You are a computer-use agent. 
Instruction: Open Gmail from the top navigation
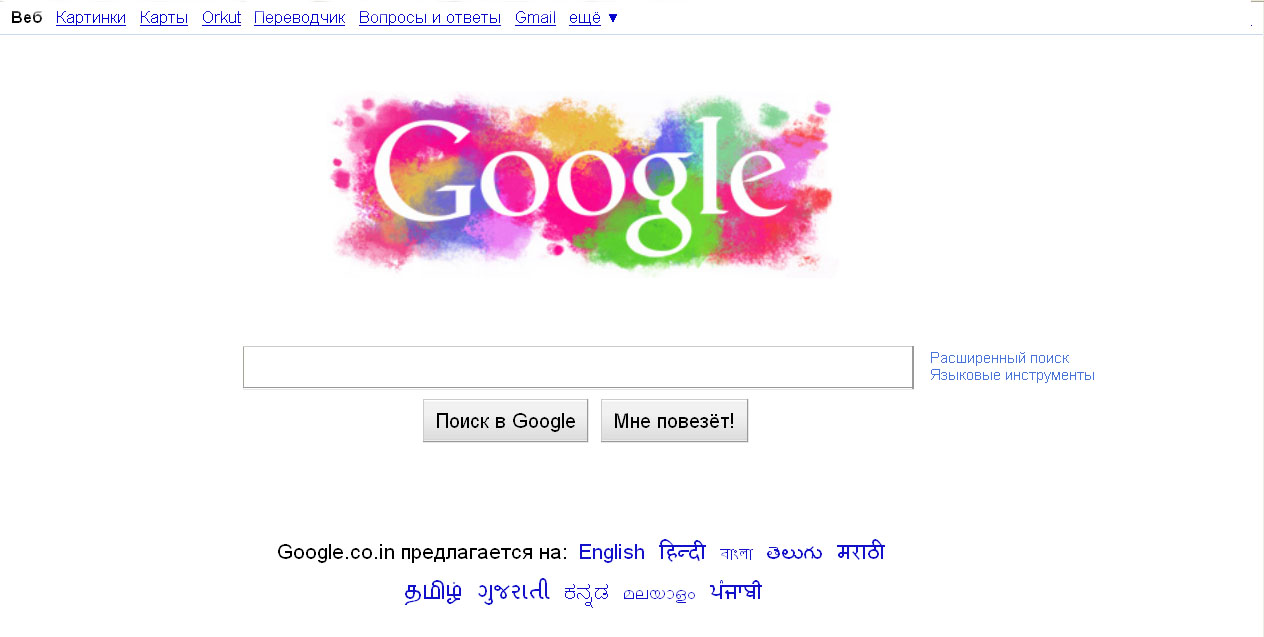535,18
